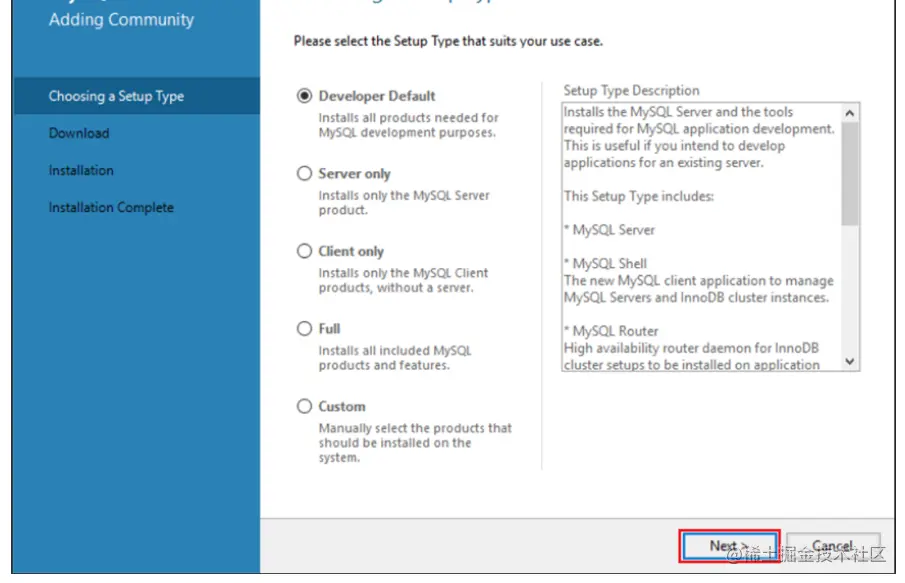Click 'Installs only the MySQL Server product' text
This screenshot has height=583, width=905.
point(404,203)
